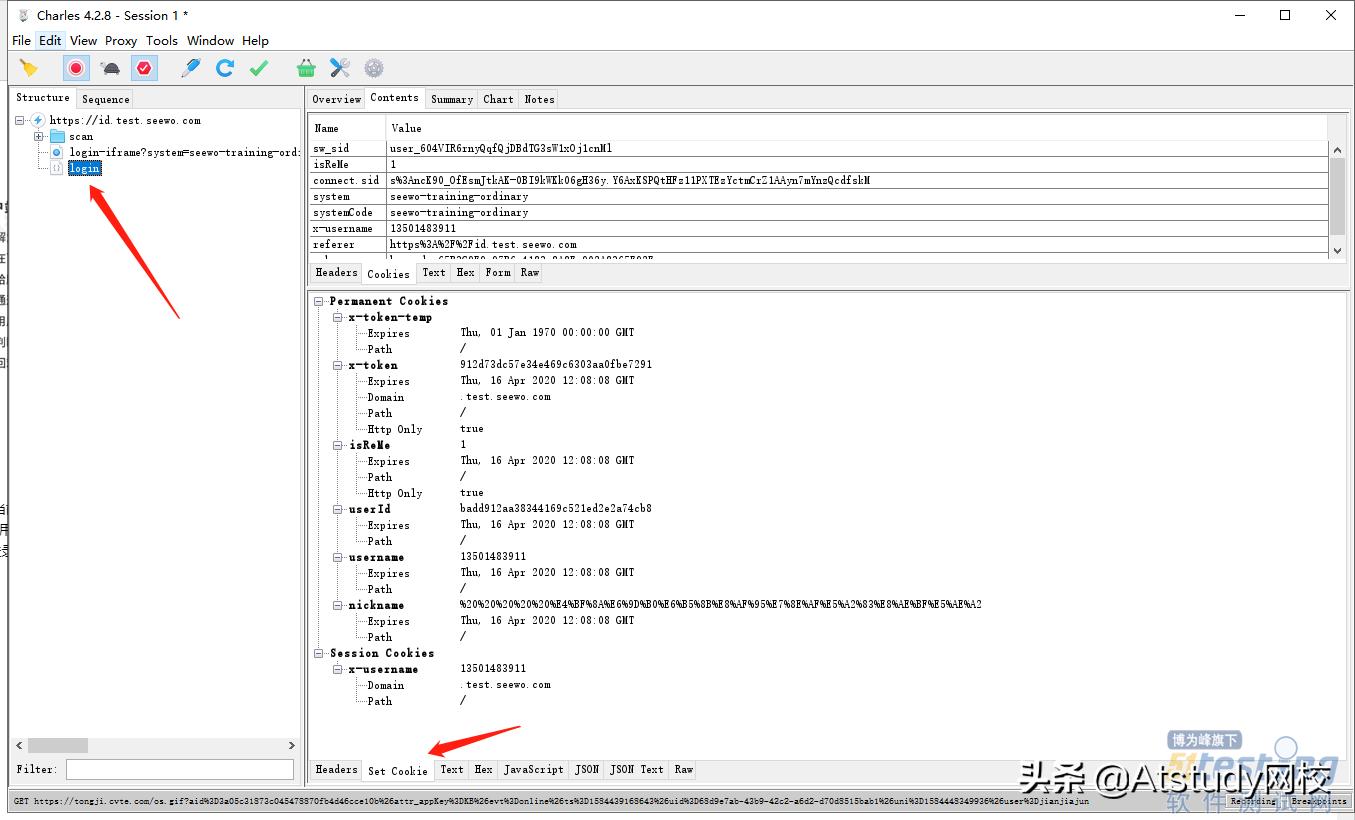Select the login request in tree
Image resolution: width=1355 pixels, height=820 pixels.
coord(84,169)
